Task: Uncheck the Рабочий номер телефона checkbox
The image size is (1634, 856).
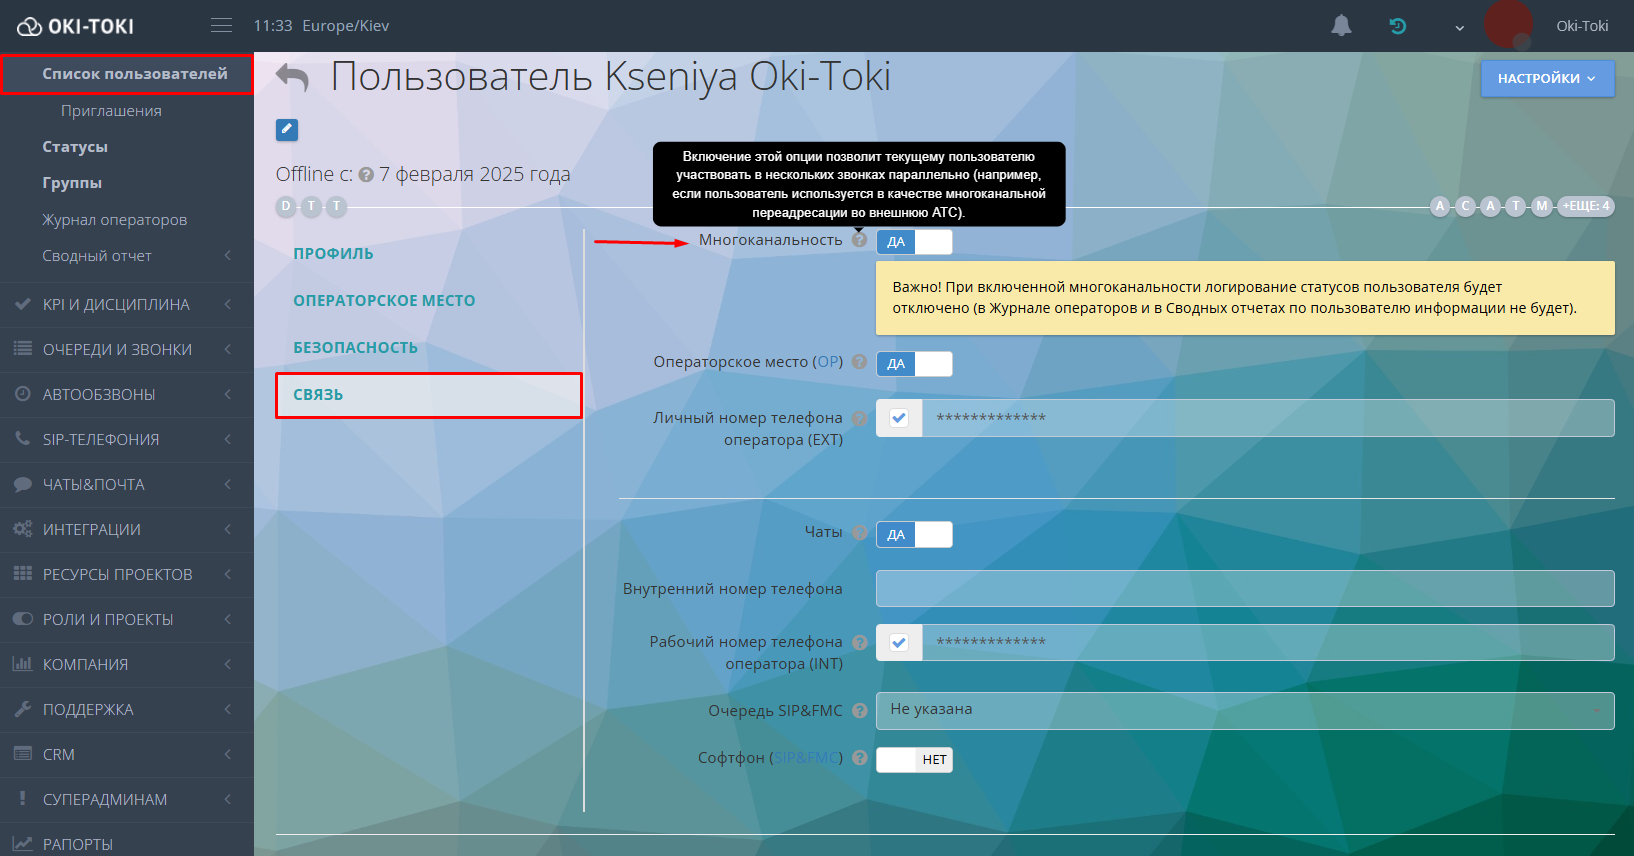Action: (x=899, y=642)
